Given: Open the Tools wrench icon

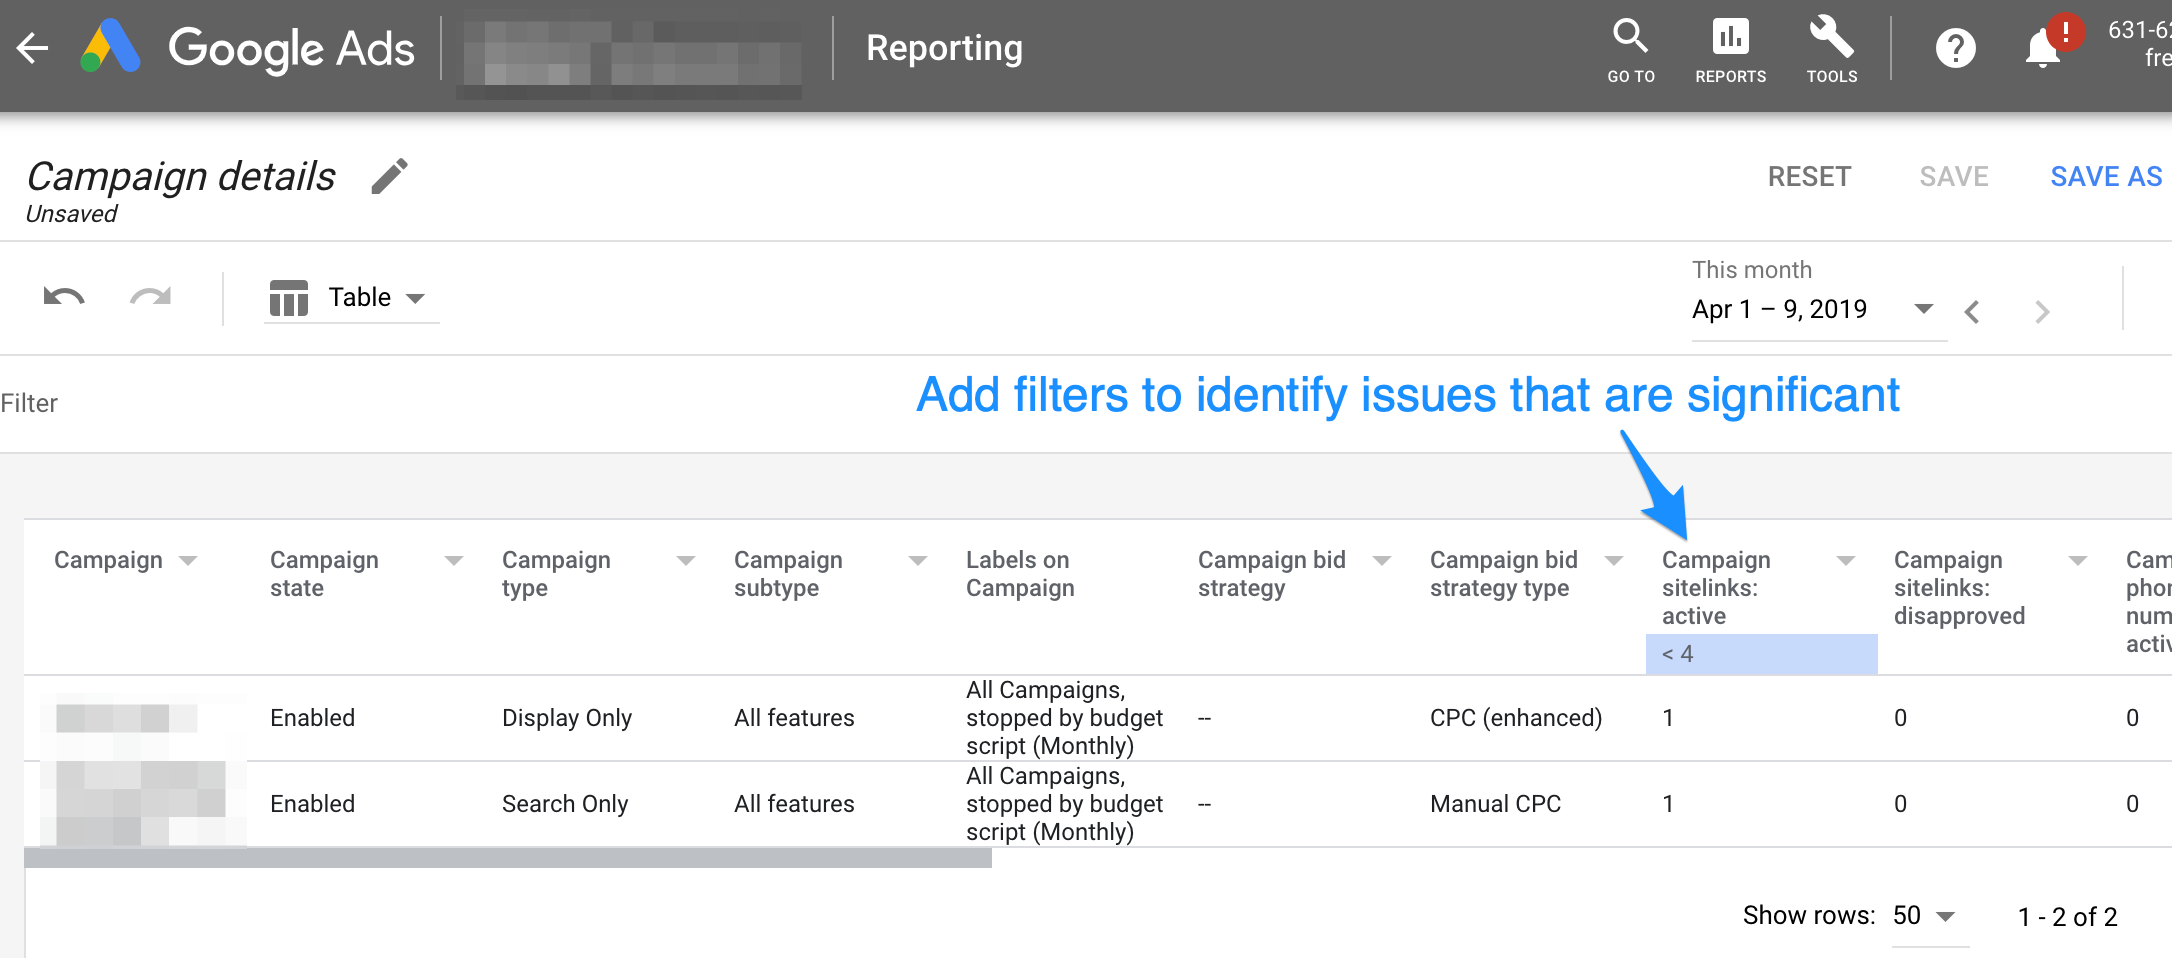Looking at the screenshot, I should (1831, 50).
